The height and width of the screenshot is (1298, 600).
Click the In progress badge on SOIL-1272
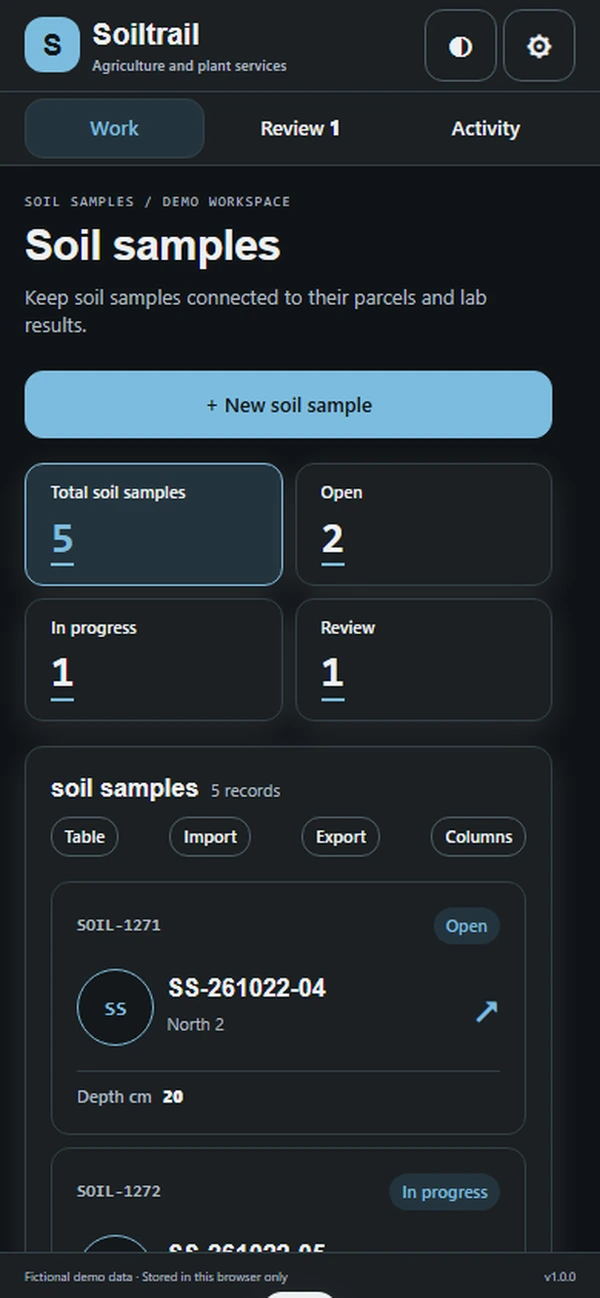pyautogui.click(x=444, y=1192)
